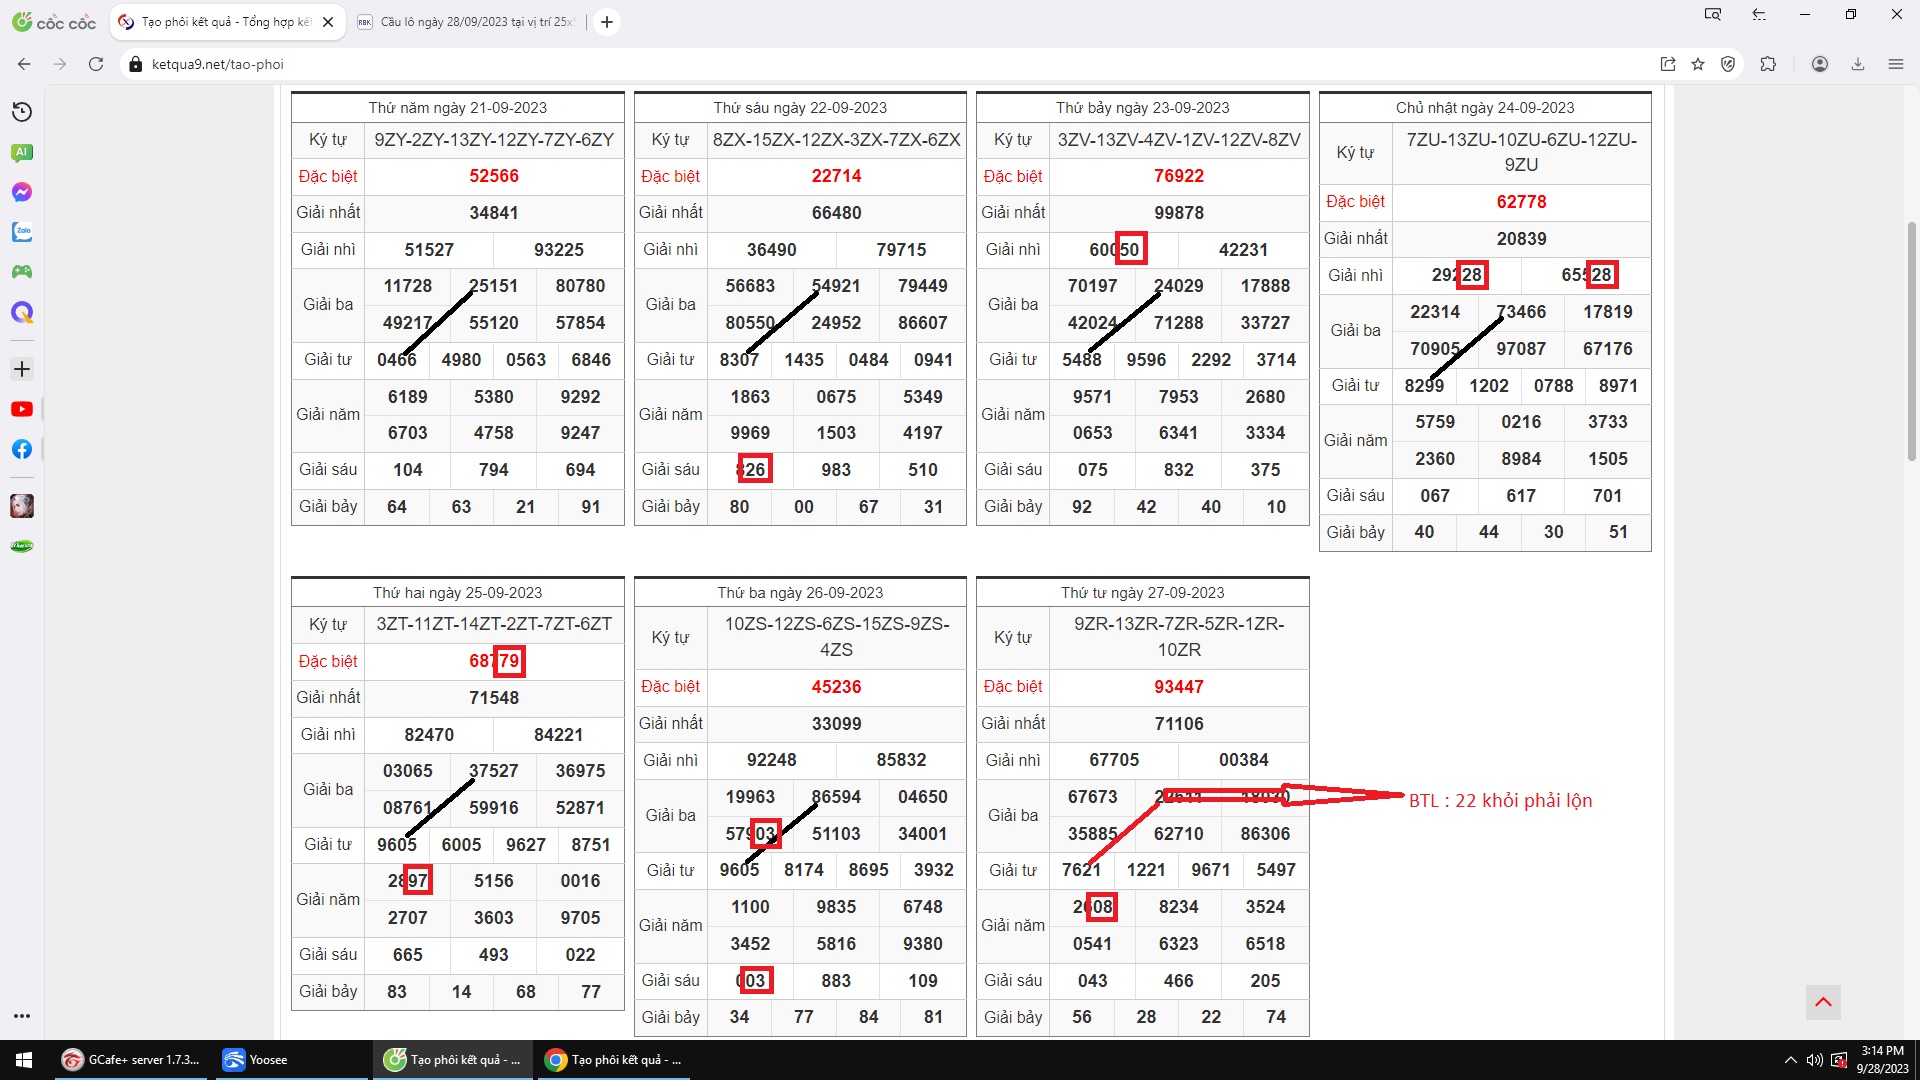Open the Zalo sidebar icon
This screenshot has height=1080, width=1920.
22,232
